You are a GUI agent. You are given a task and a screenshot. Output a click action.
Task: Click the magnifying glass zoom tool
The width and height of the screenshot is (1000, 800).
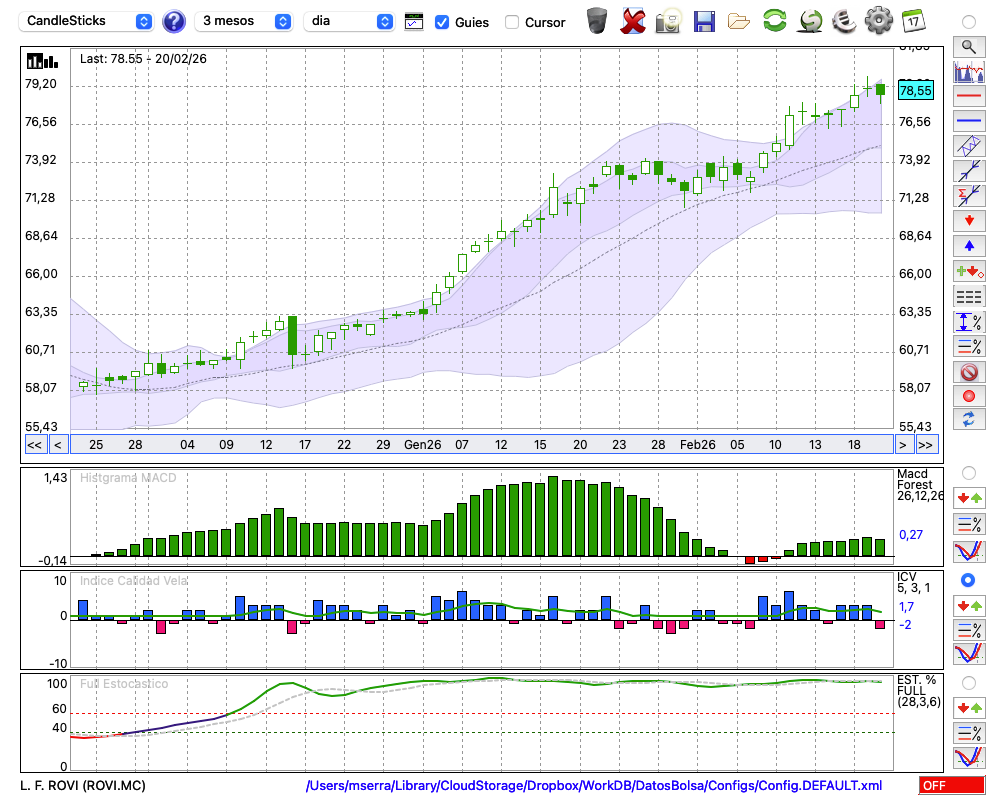coord(968,46)
